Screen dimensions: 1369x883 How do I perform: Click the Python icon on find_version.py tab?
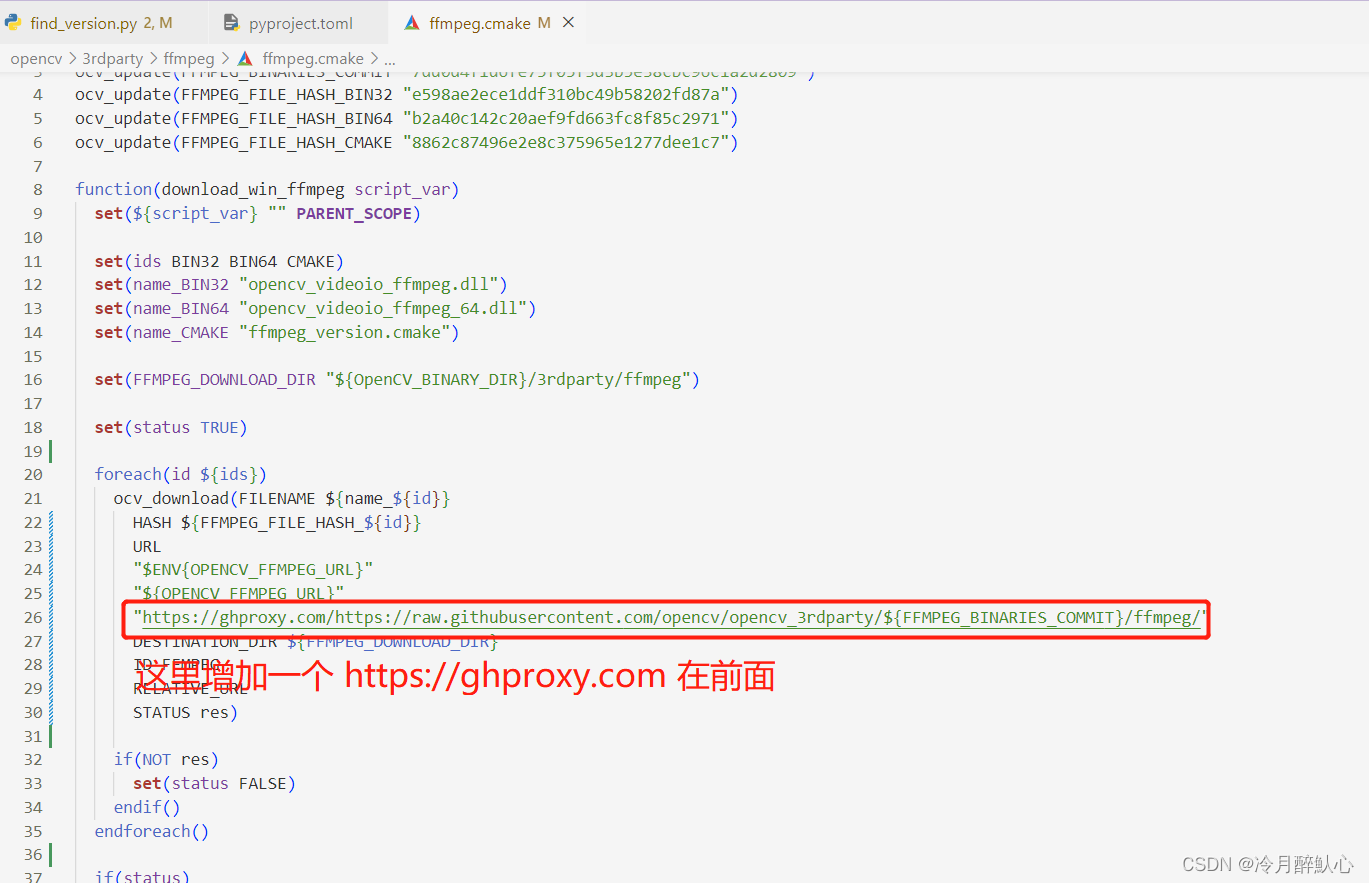14,22
